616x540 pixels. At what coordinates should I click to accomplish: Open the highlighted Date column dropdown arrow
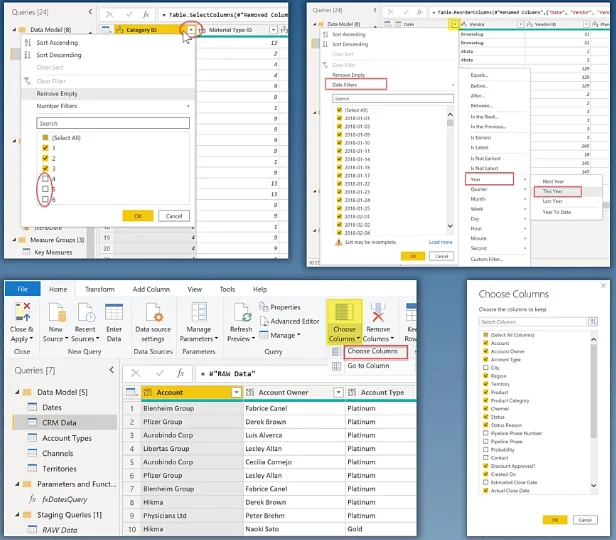(455, 24)
